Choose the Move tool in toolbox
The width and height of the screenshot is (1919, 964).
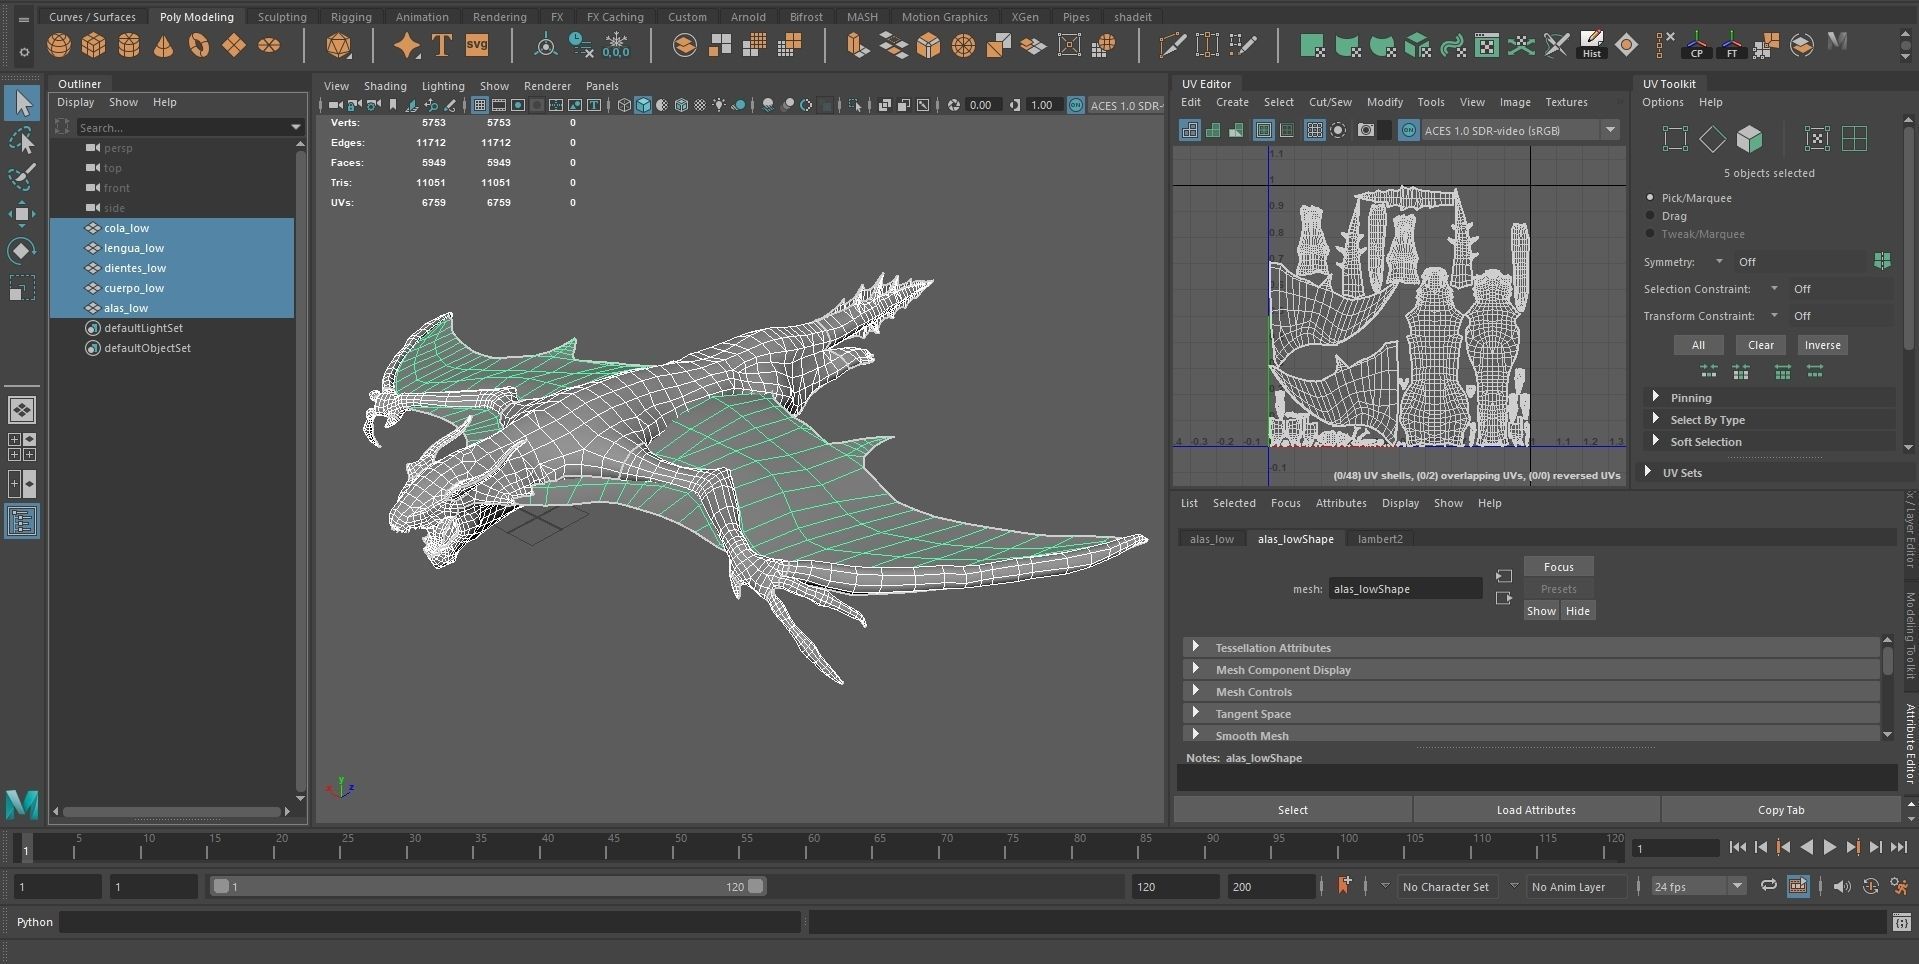22,213
